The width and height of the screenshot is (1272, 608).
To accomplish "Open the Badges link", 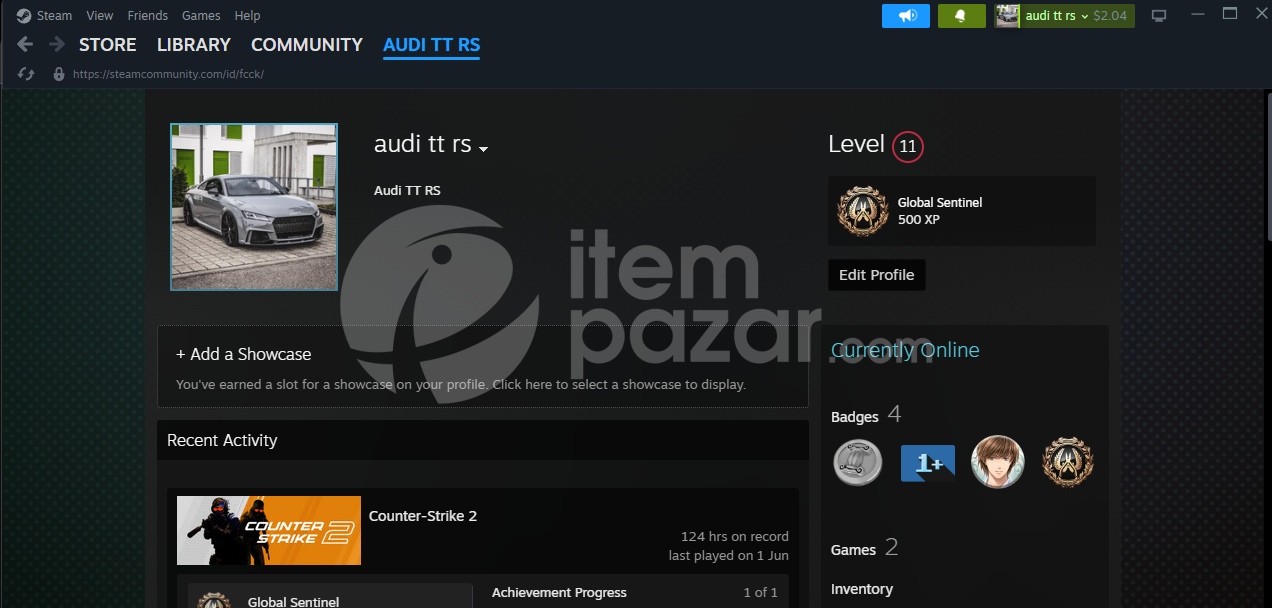I will click(855, 417).
